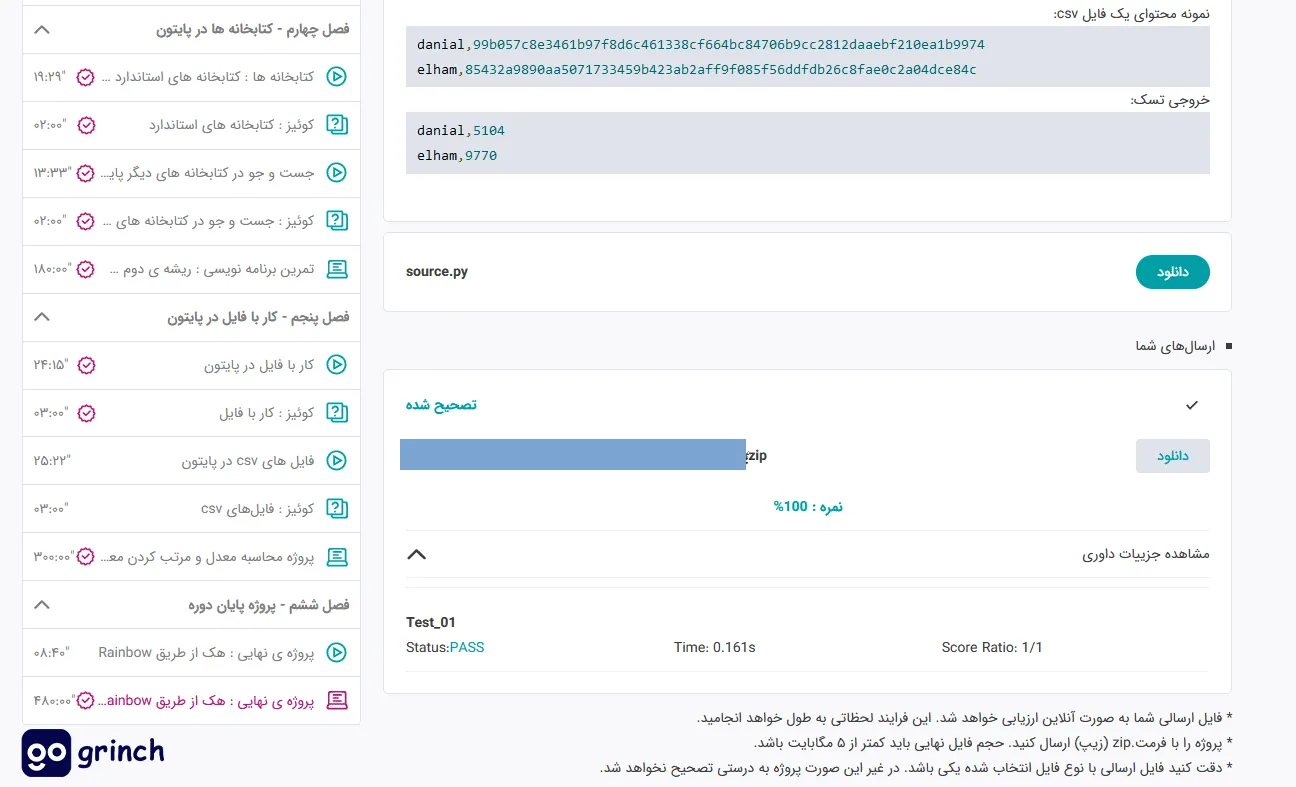Click checkmark icon next to تصحیح شده
Viewport: 1296px width, 787px height.
pyautogui.click(x=1191, y=405)
